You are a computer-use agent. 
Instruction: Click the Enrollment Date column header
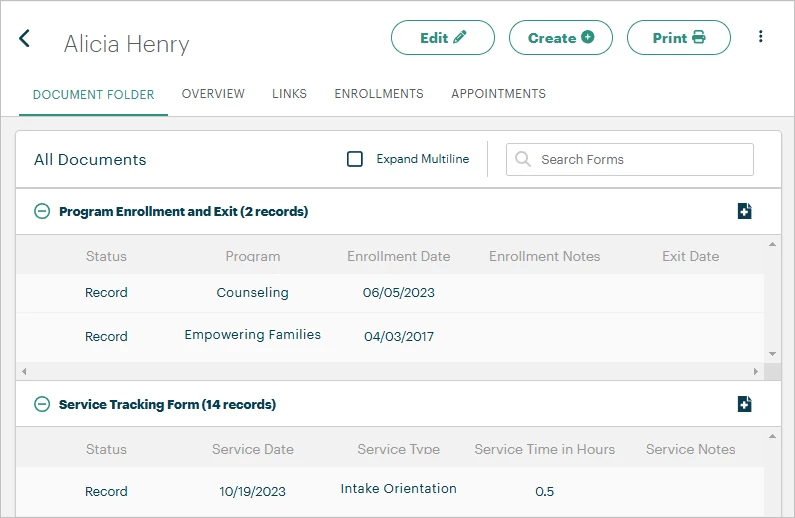[399, 256]
